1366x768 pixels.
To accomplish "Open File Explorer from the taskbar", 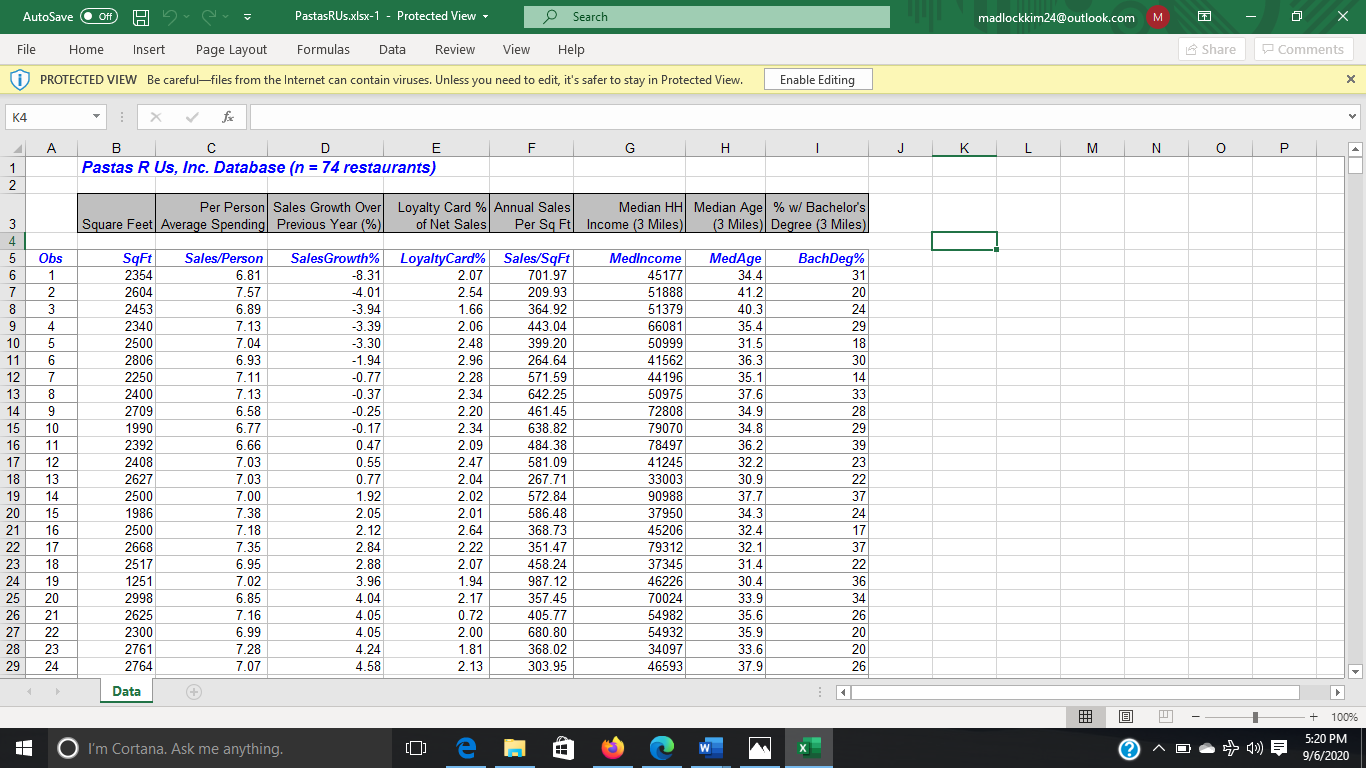I will click(514, 748).
